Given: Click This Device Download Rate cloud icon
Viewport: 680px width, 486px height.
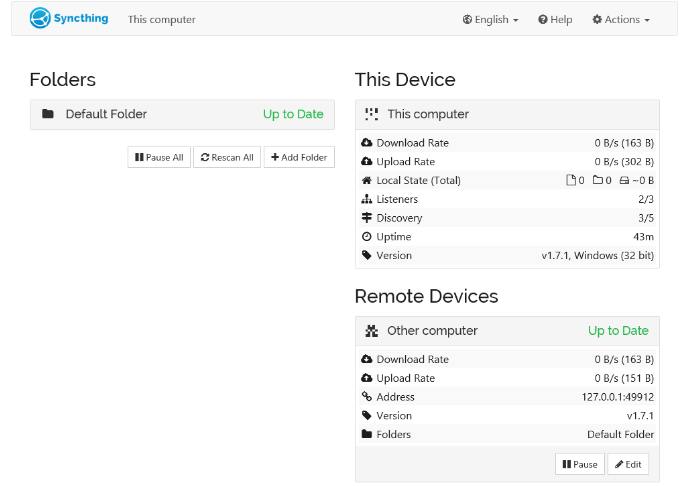Looking at the screenshot, I should (367, 143).
